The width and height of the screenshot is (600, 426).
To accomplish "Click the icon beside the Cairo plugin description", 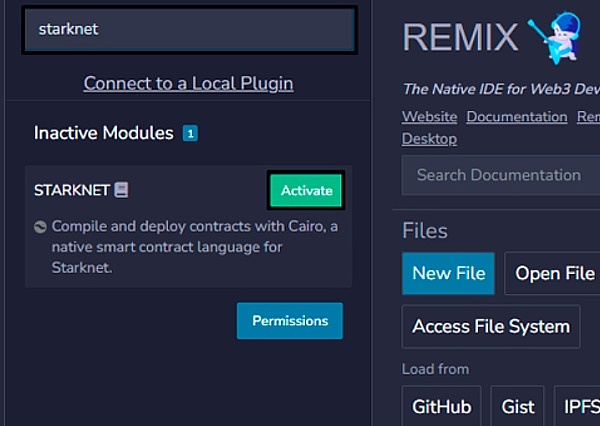I will 40,226.
